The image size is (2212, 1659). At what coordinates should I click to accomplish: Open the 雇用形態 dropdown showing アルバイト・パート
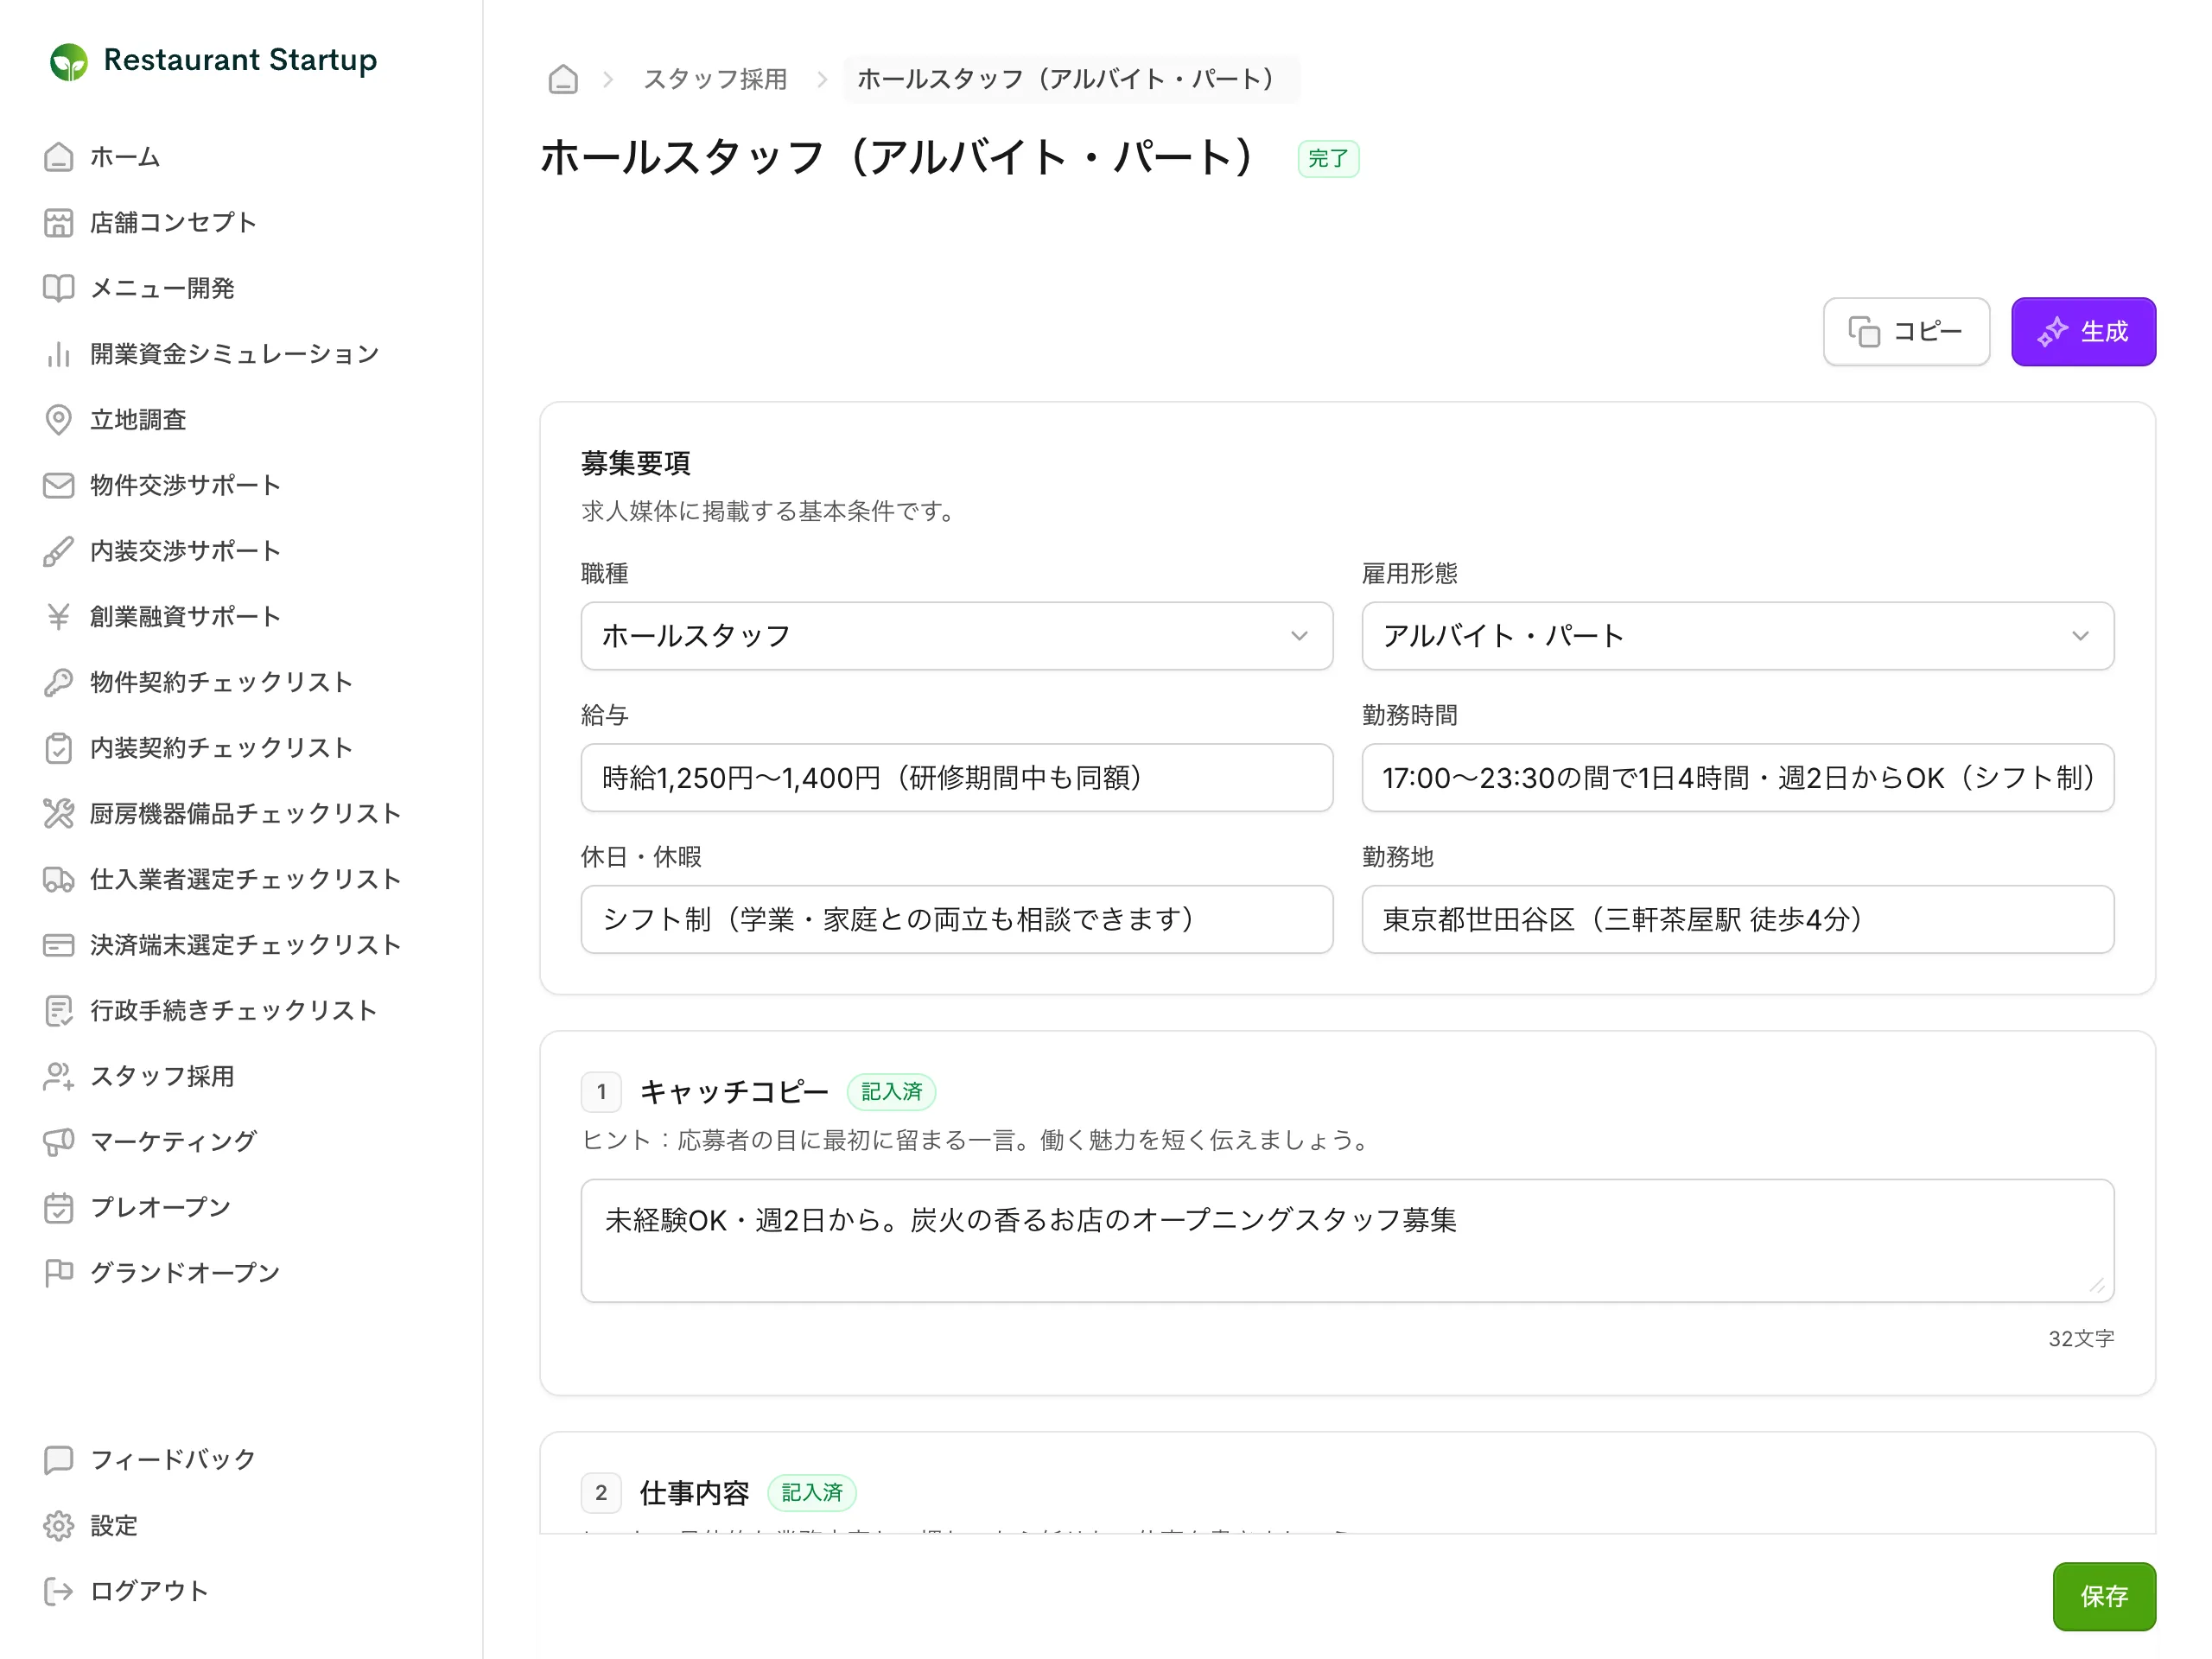(1737, 636)
